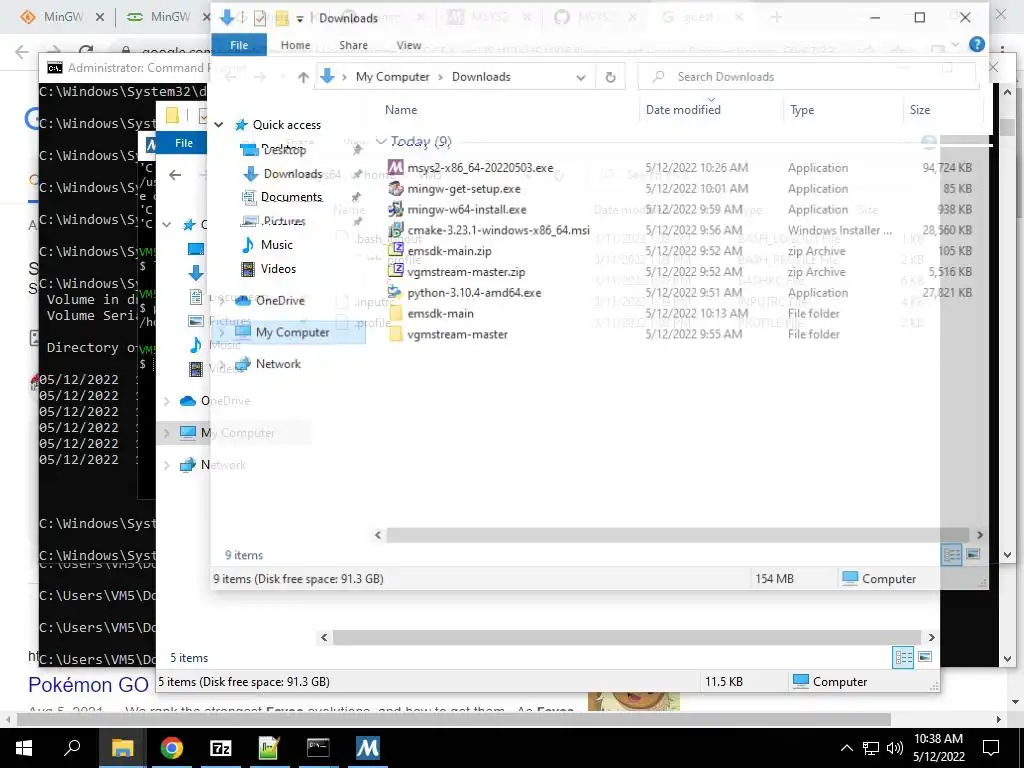Open the Home ribbon tab
This screenshot has height=768, width=1024.
click(296, 45)
